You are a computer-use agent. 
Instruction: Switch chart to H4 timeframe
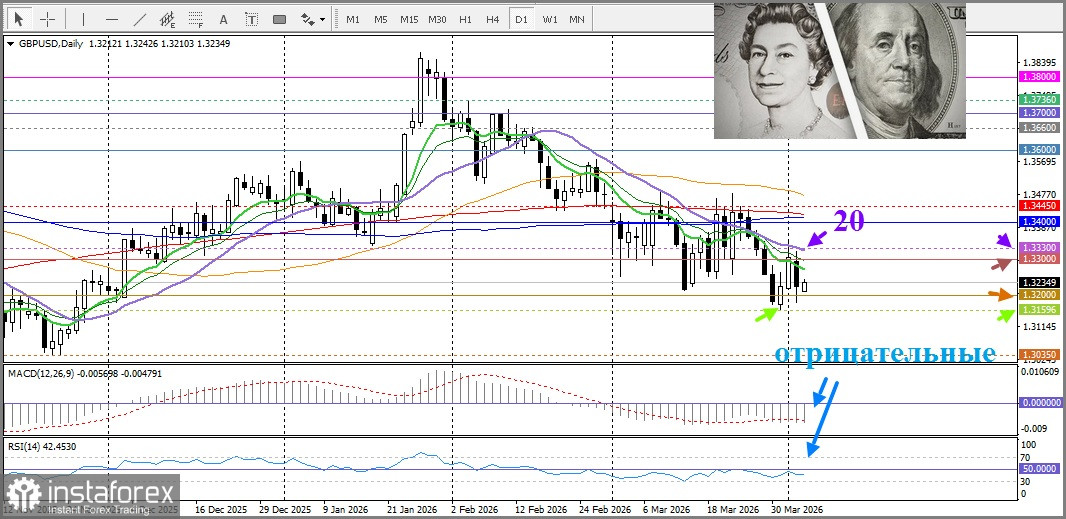[x=493, y=19]
